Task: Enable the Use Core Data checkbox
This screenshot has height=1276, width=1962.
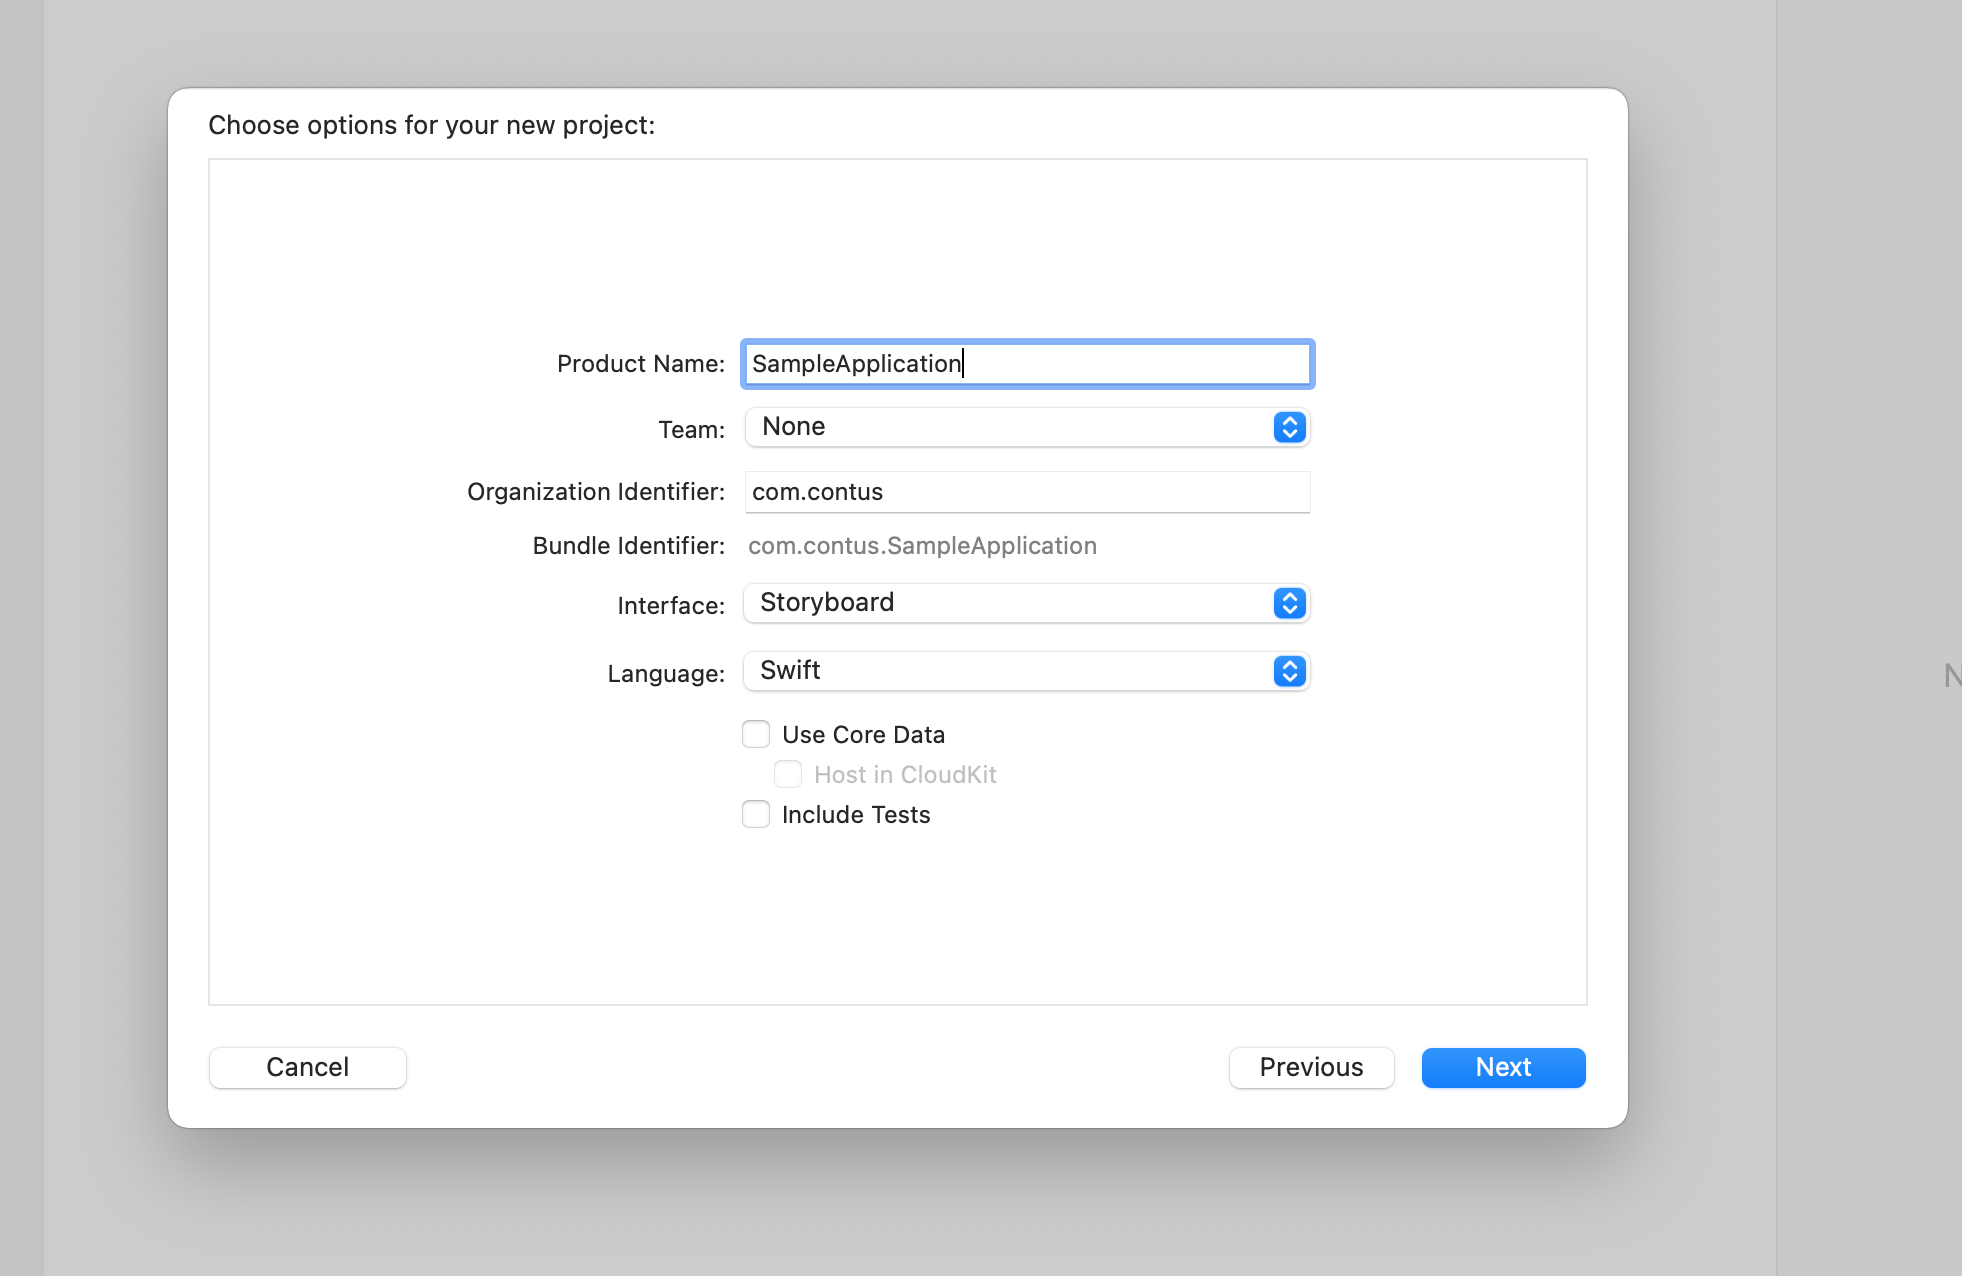Action: click(756, 735)
